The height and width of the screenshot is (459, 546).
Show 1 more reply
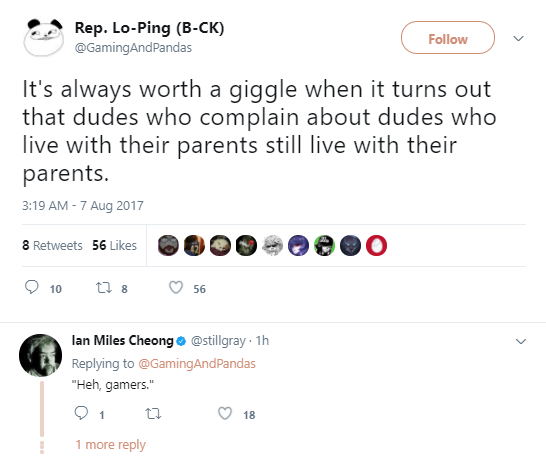coord(110,445)
